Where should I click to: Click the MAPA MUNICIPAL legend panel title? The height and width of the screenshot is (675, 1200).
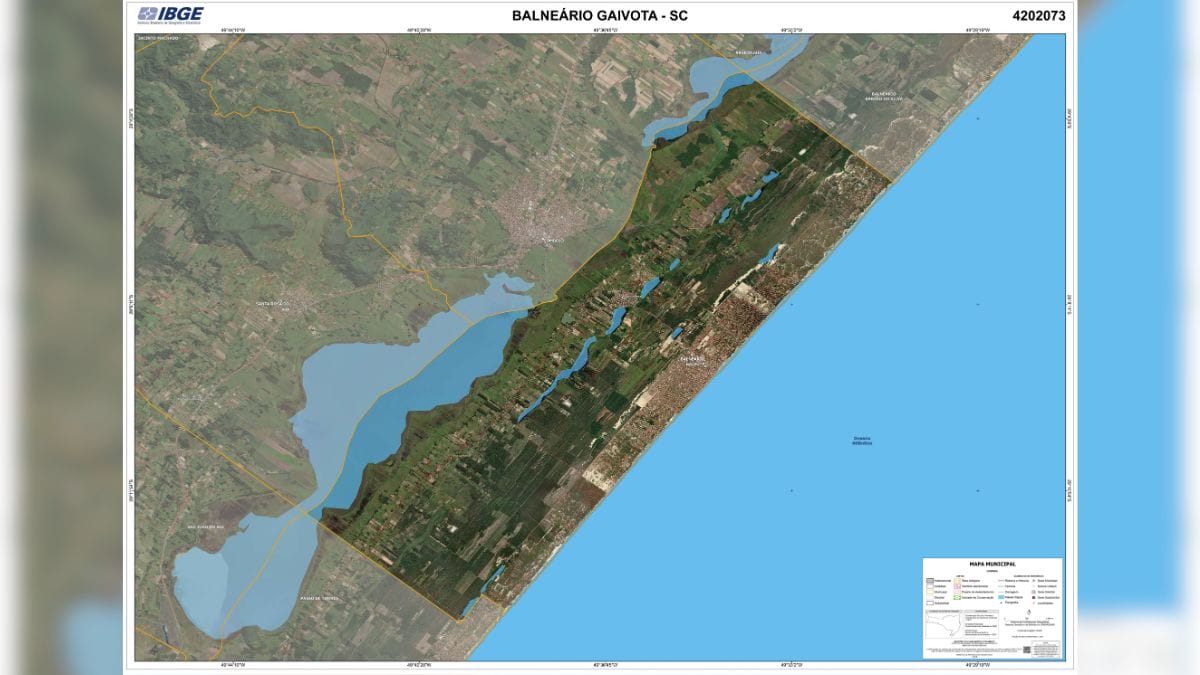993,564
